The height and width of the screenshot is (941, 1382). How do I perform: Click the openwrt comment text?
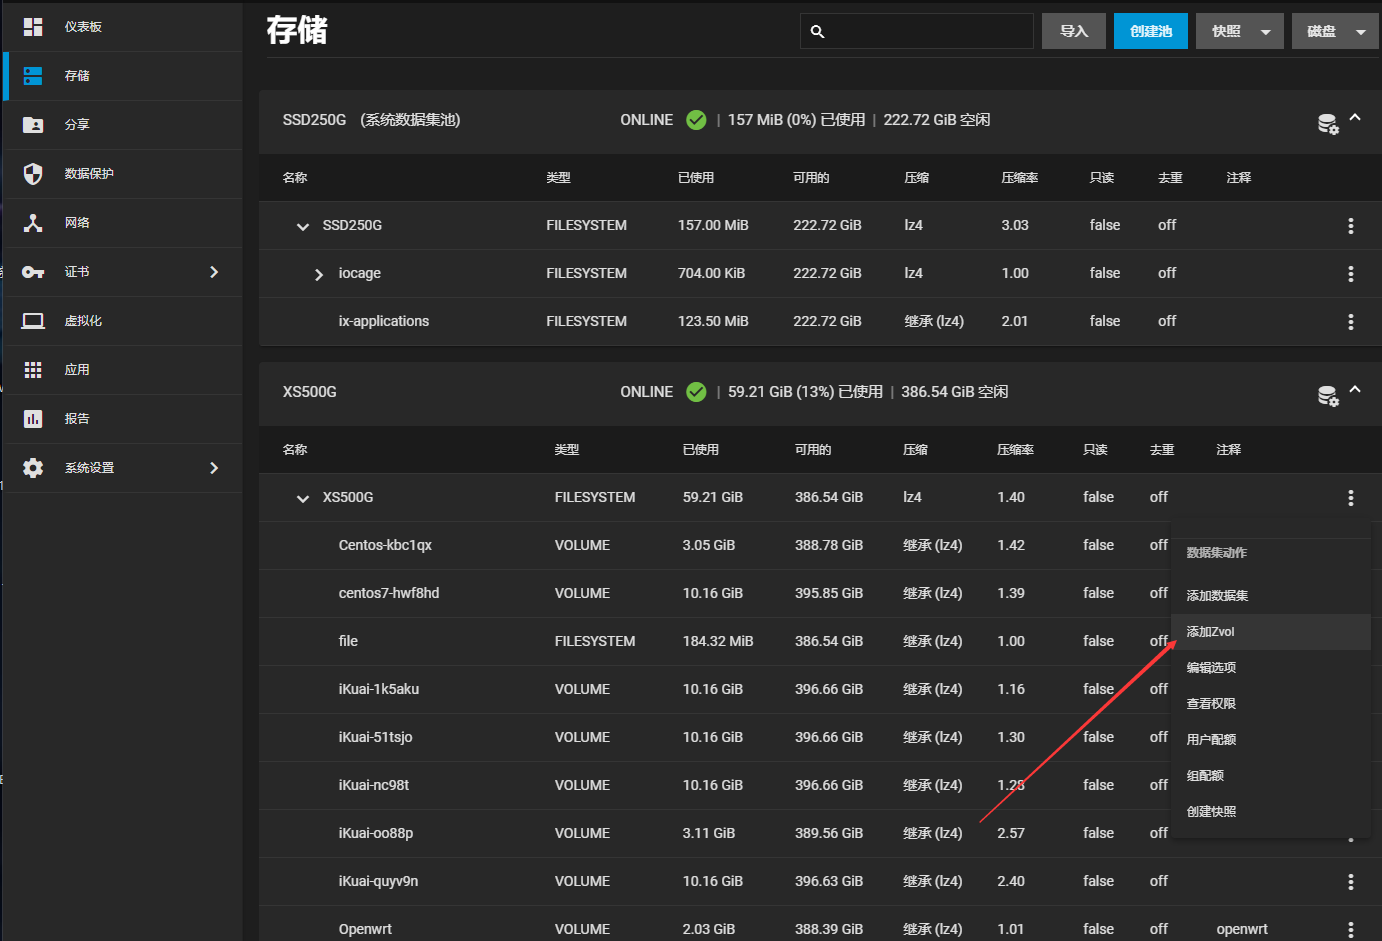click(1242, 929)
